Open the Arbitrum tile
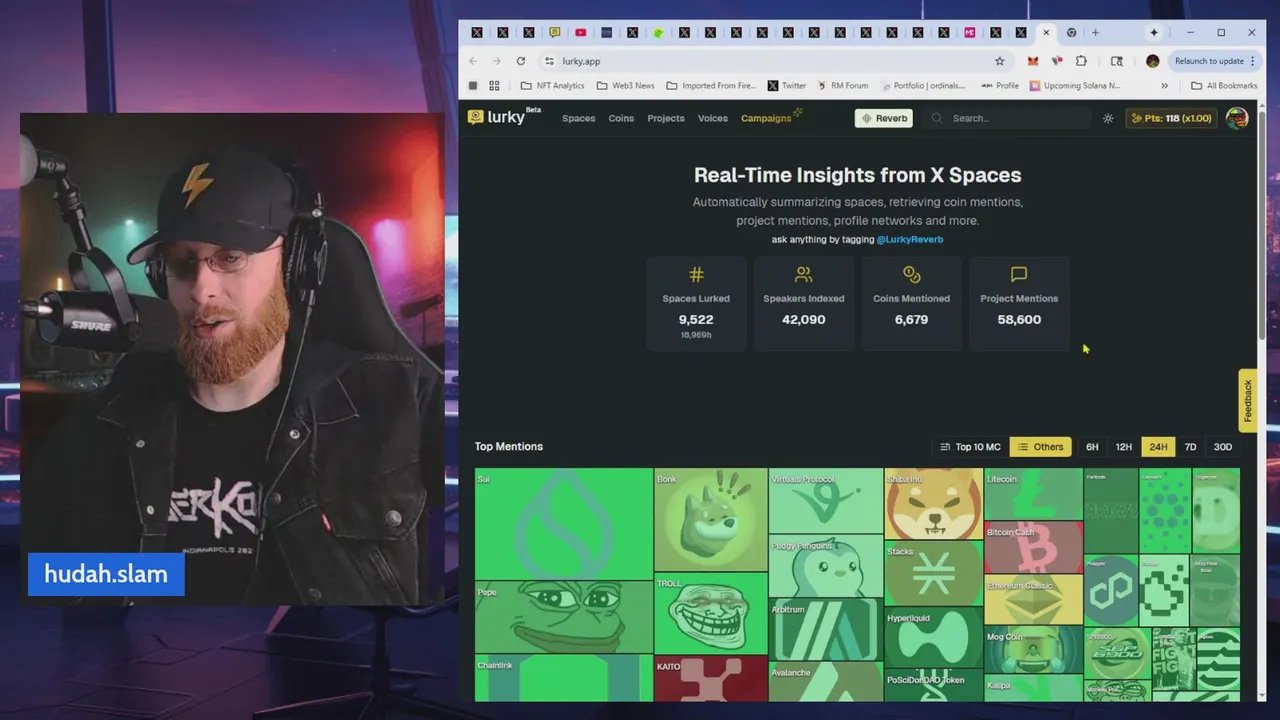 [826, 630]
